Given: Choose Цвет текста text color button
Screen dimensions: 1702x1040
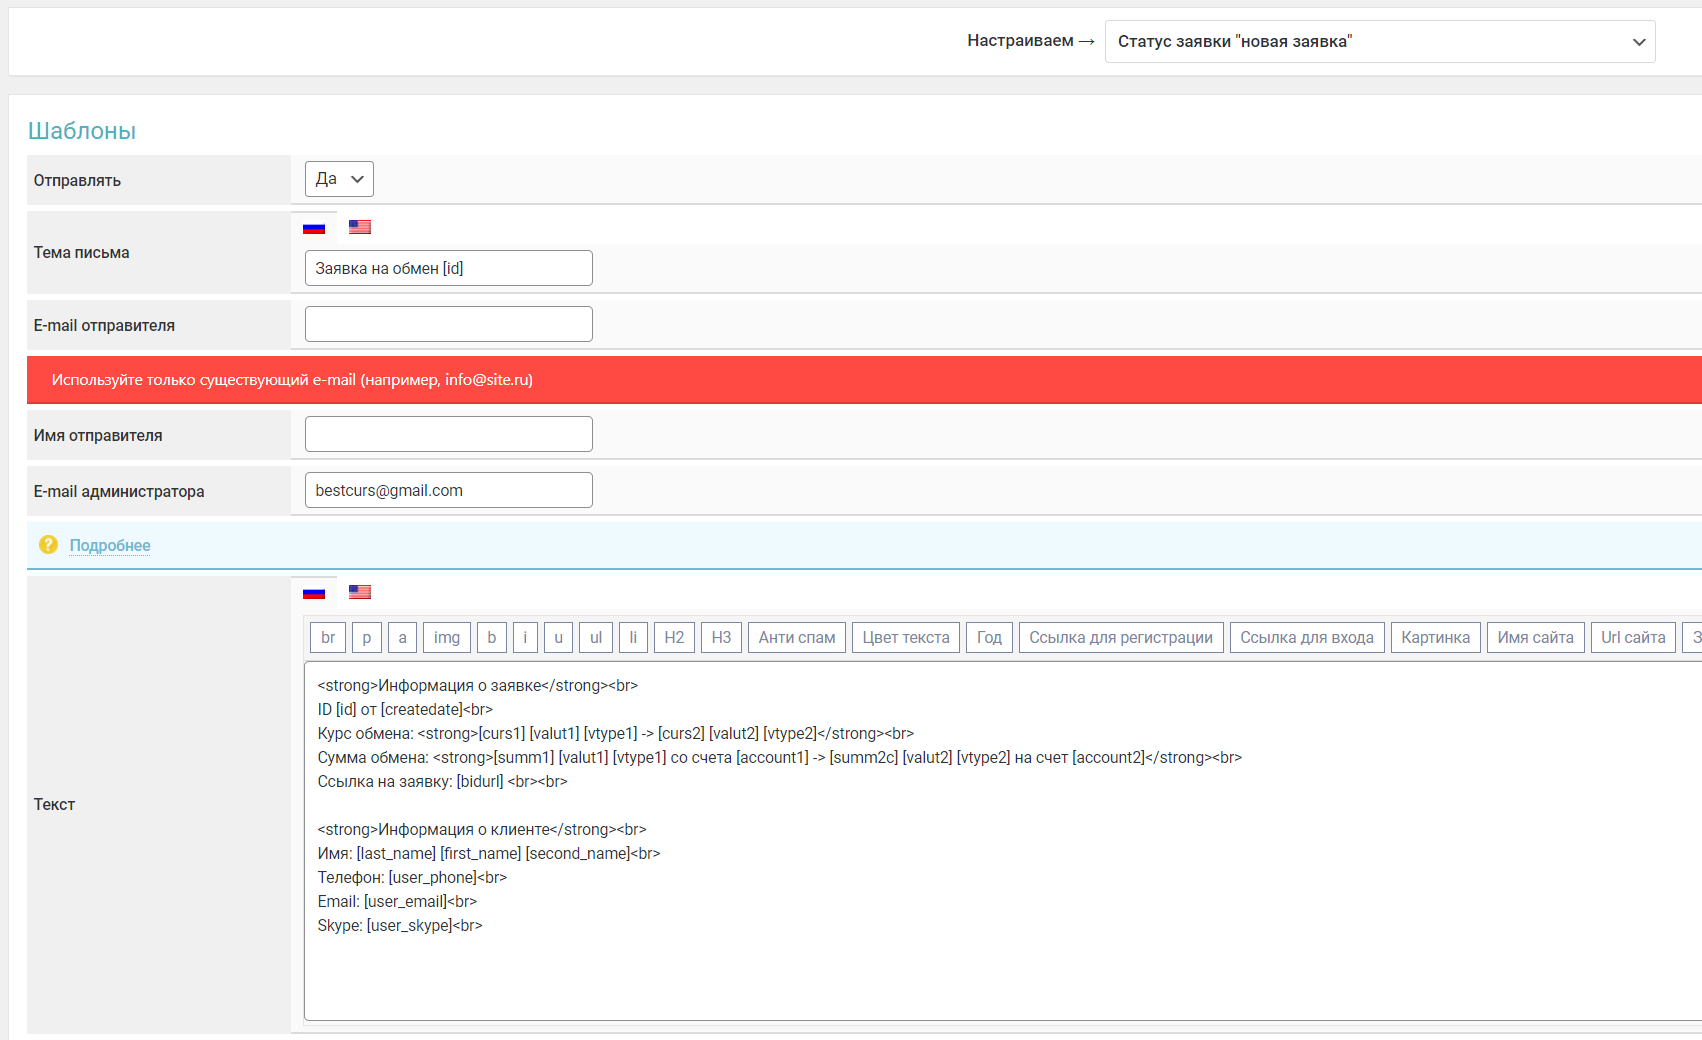Looking at the screenshot, I should [905, 638].
